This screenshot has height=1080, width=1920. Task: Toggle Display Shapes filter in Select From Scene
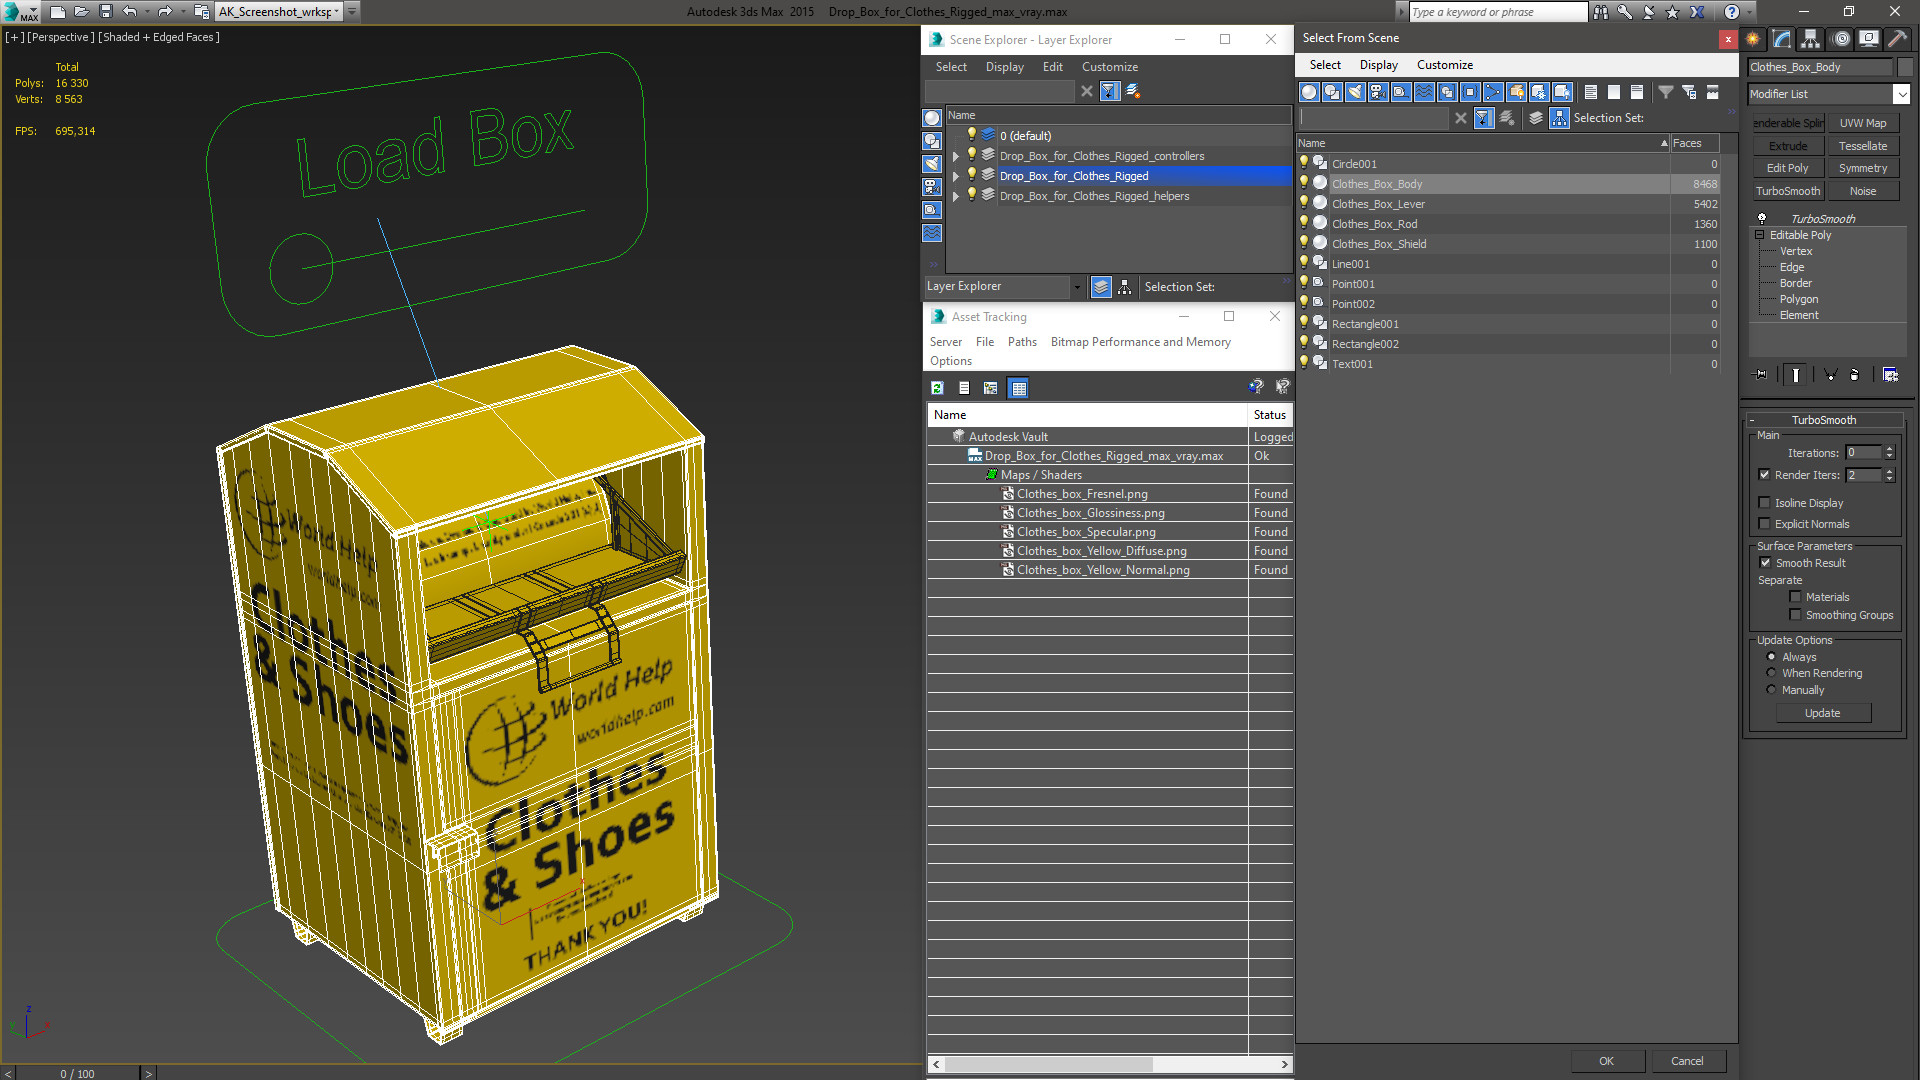point(1332,92)
